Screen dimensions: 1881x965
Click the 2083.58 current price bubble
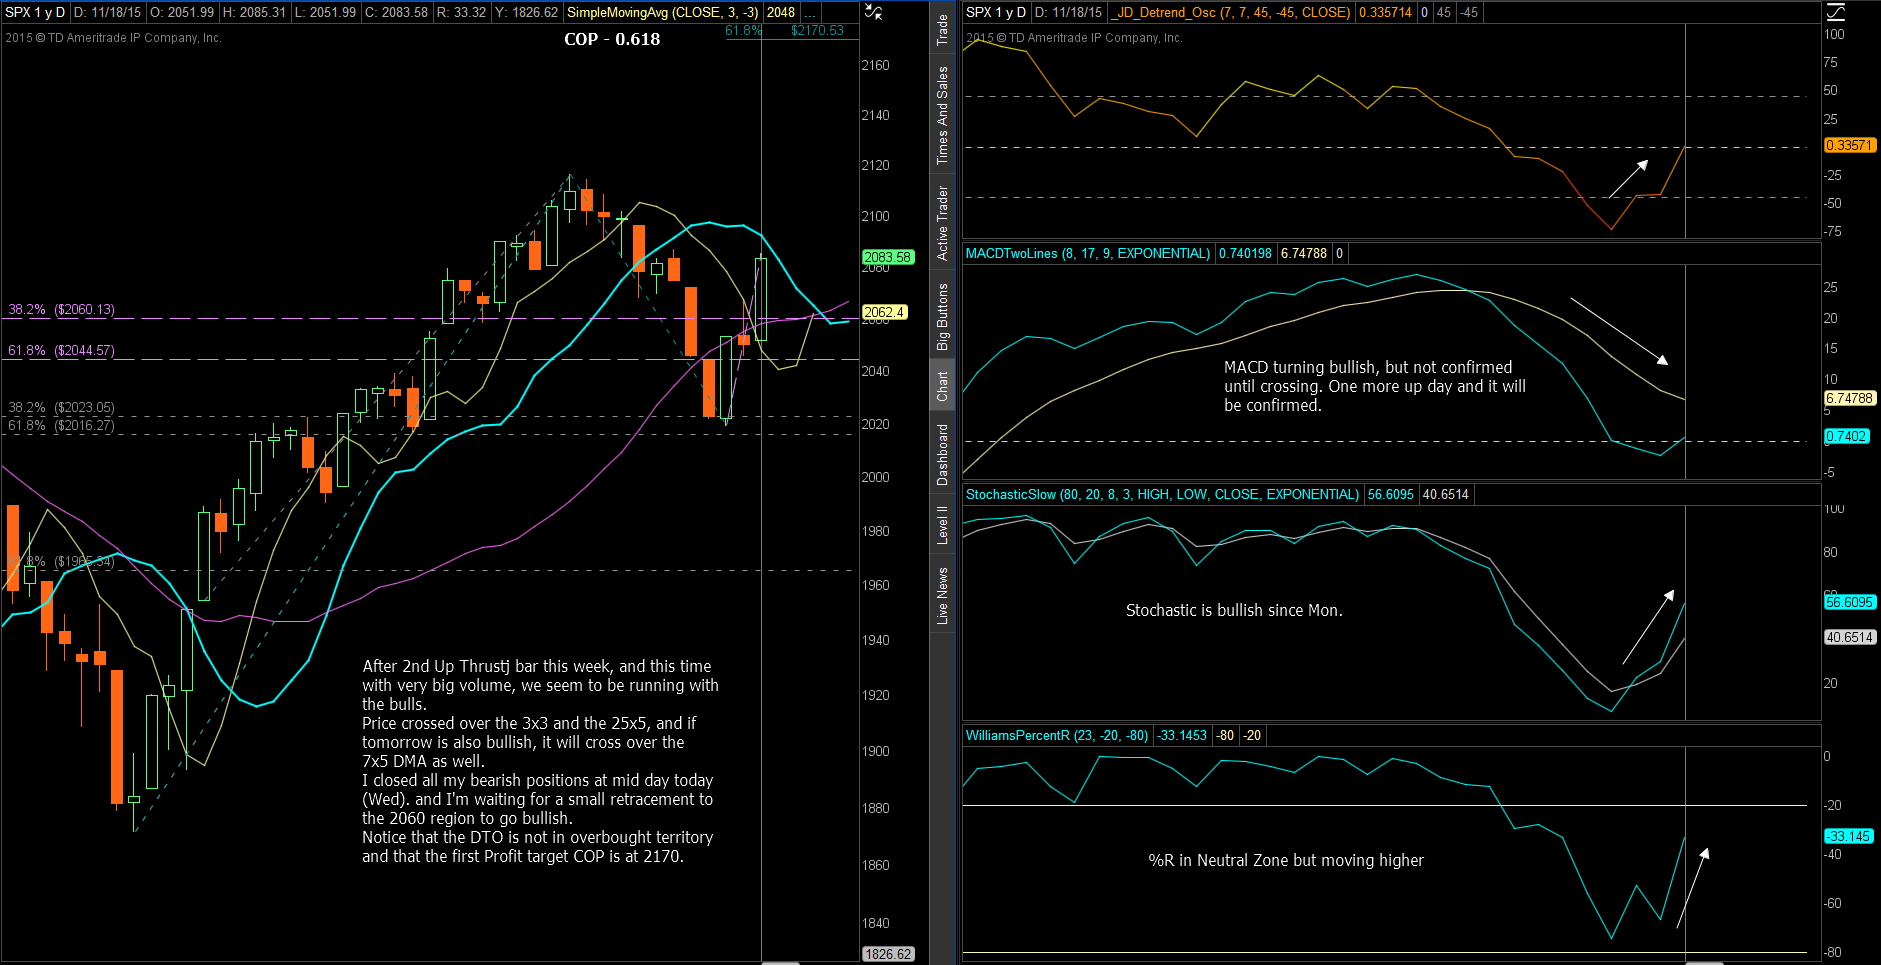pos(886,257)
